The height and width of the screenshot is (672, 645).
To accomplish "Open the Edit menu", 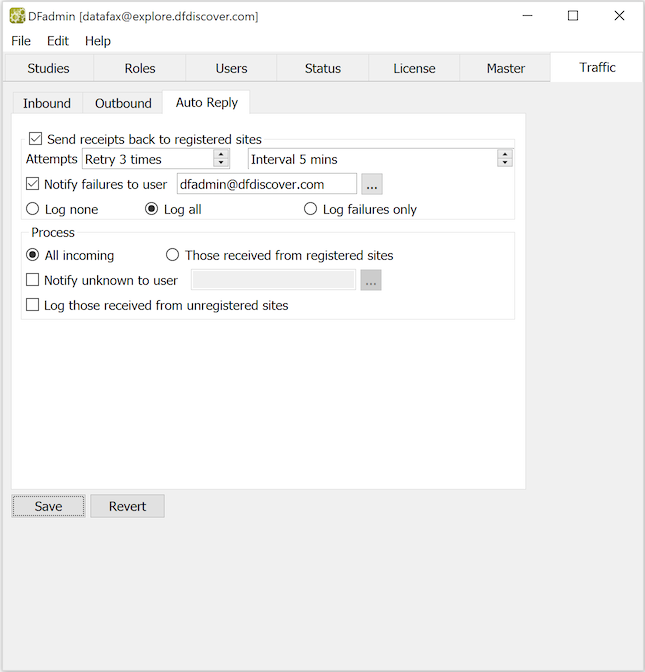I will pos(58,41).
